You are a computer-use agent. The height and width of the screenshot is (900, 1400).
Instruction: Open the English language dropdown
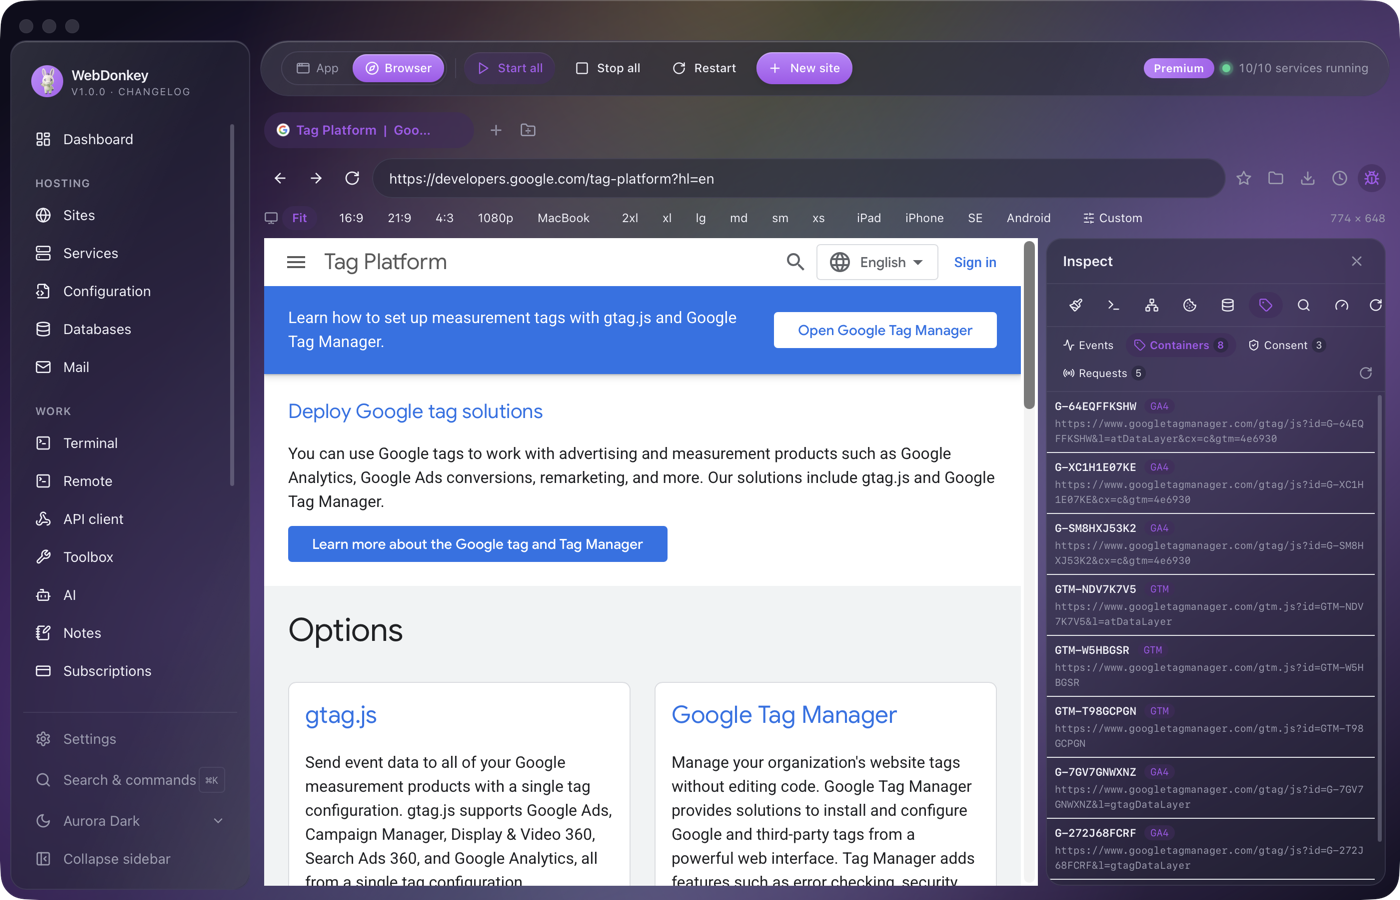pyautogui.click(x=877, y=262)
